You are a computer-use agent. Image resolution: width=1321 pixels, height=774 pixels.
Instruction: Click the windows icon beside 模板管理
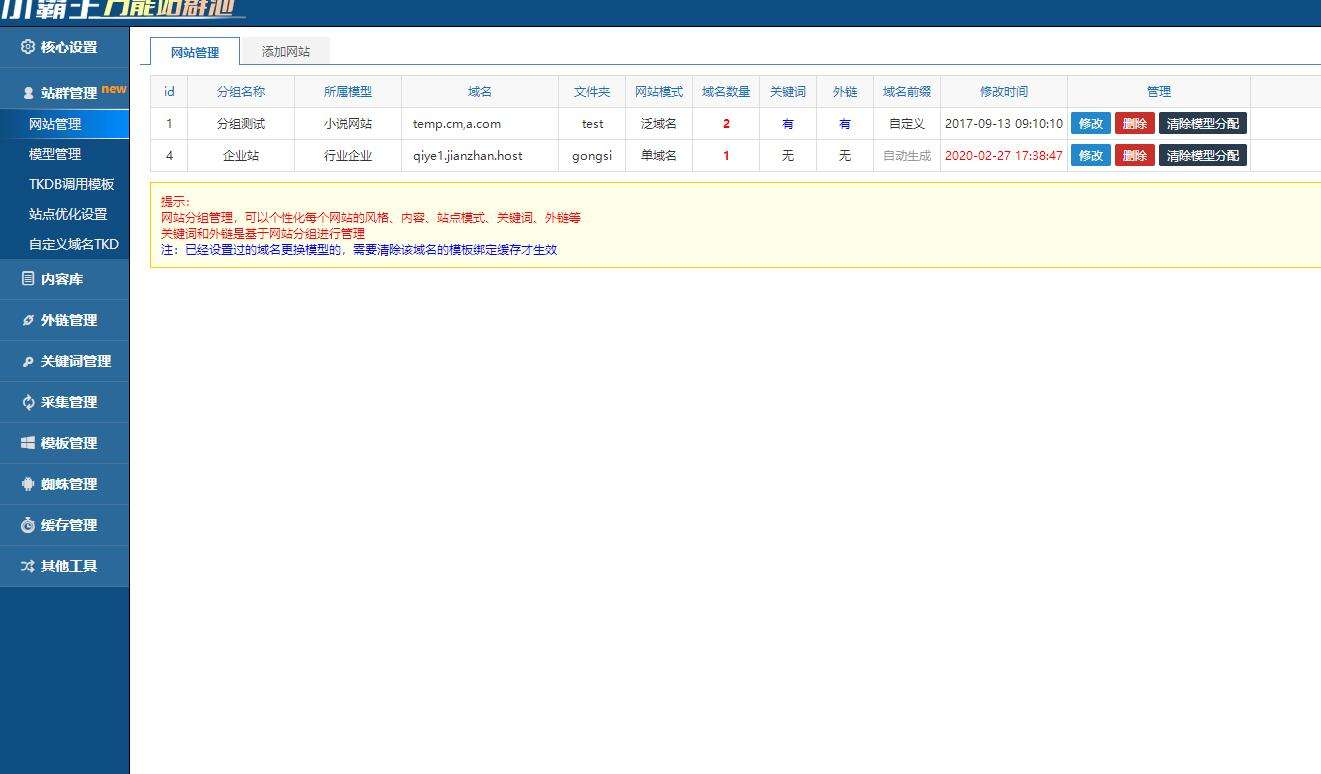coord(28,443)
